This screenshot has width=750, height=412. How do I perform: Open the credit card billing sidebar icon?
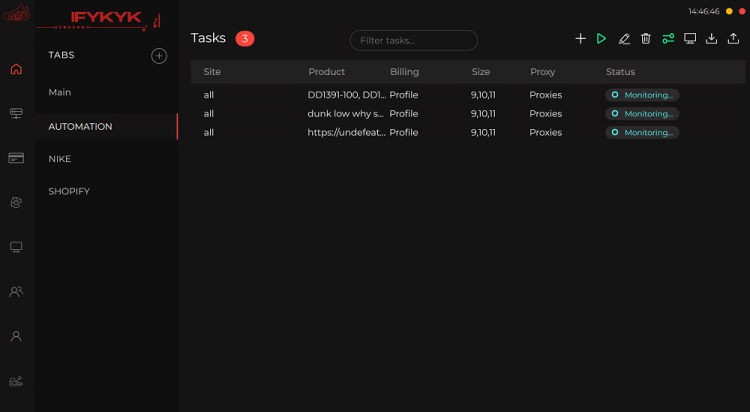tap(16, 157)
